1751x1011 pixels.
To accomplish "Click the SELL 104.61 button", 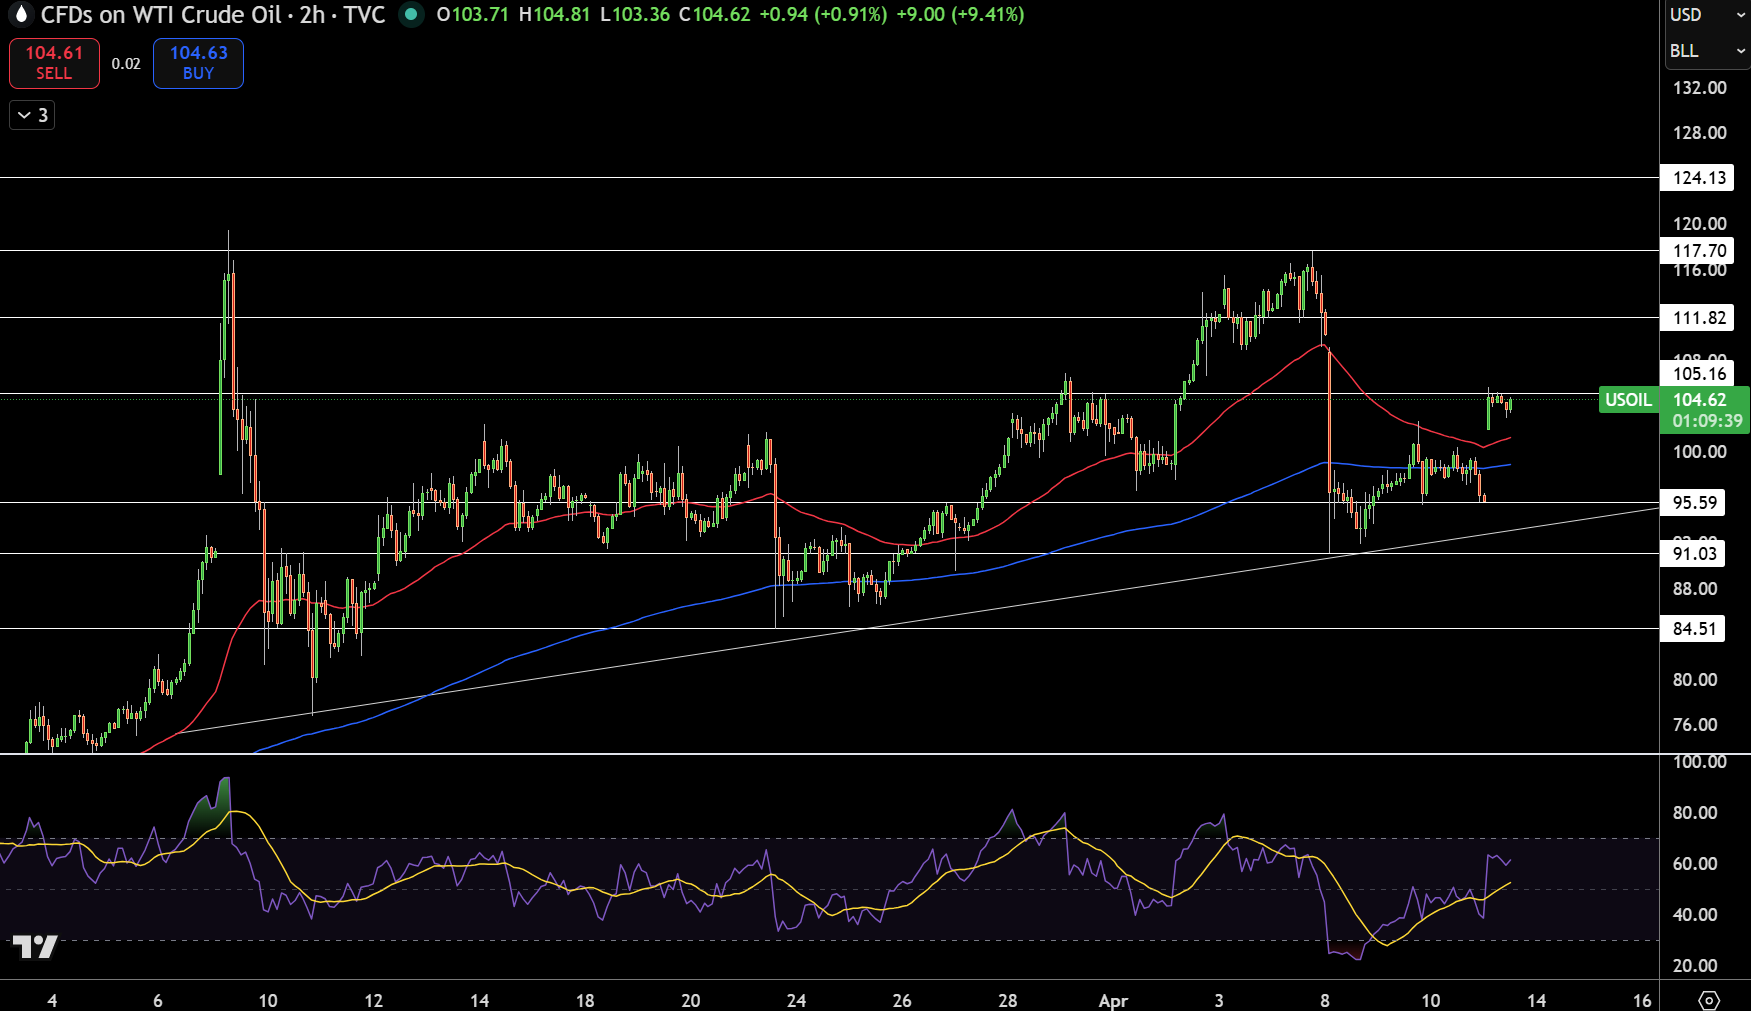I will 54,63.
